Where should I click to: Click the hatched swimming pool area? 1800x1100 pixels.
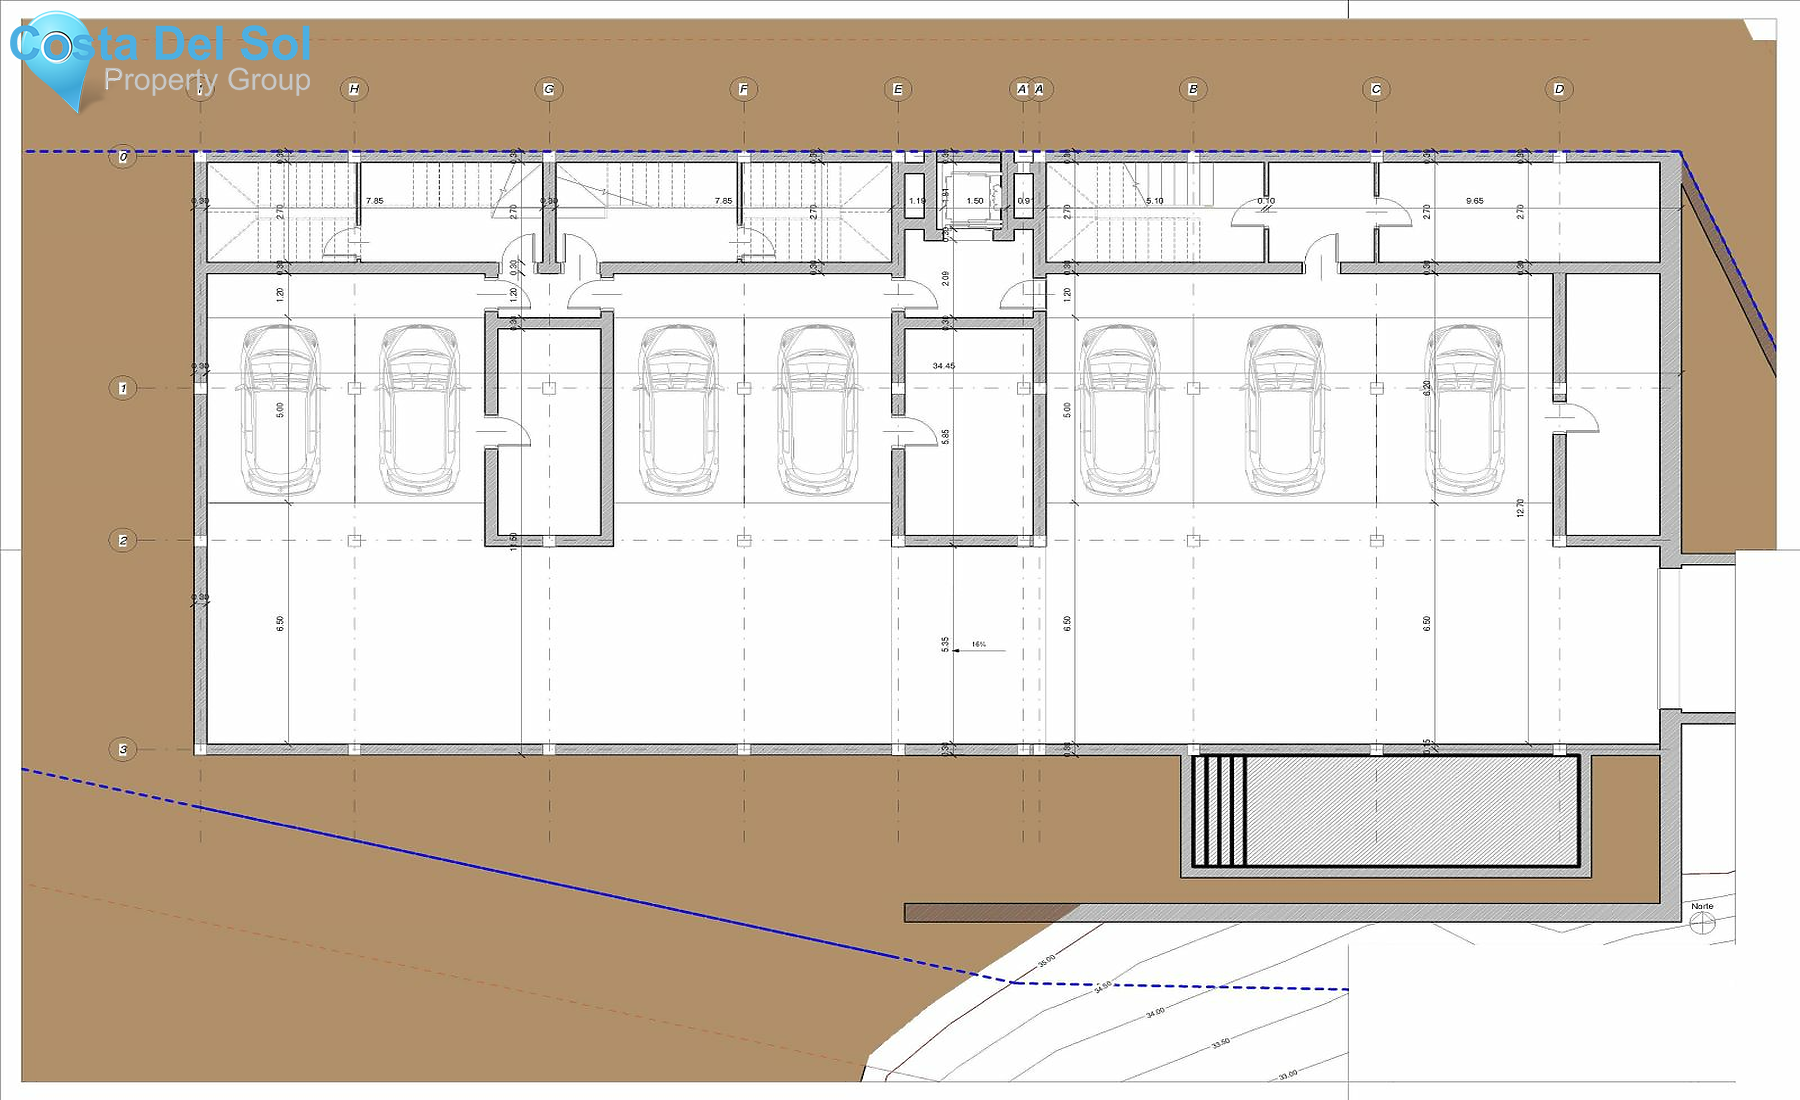[1410, 810]
